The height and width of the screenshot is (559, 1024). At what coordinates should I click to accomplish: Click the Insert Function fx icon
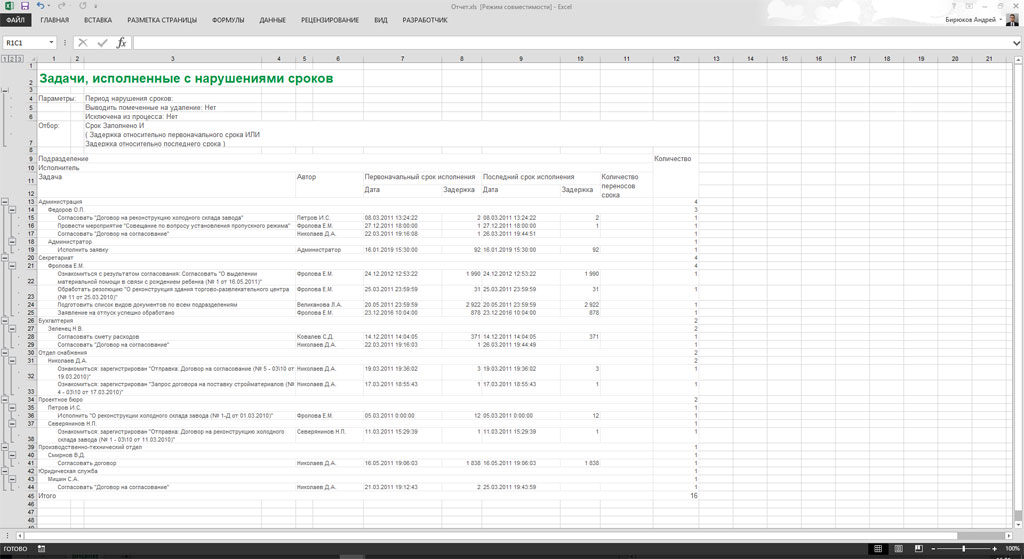[x=121, y=43]
